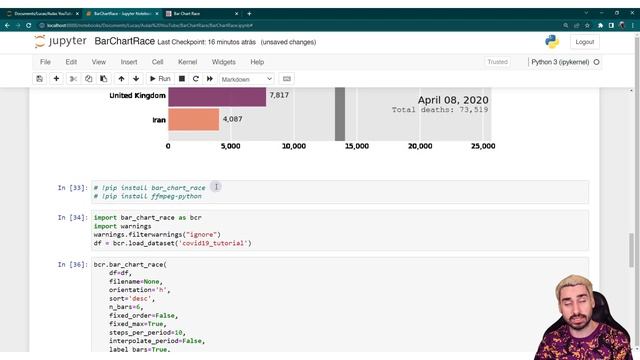Click the In [34] cell prompt
Image resolution: width=640 pixels, height=360 pixels.
pyautogui.click(x=72, y=218)
